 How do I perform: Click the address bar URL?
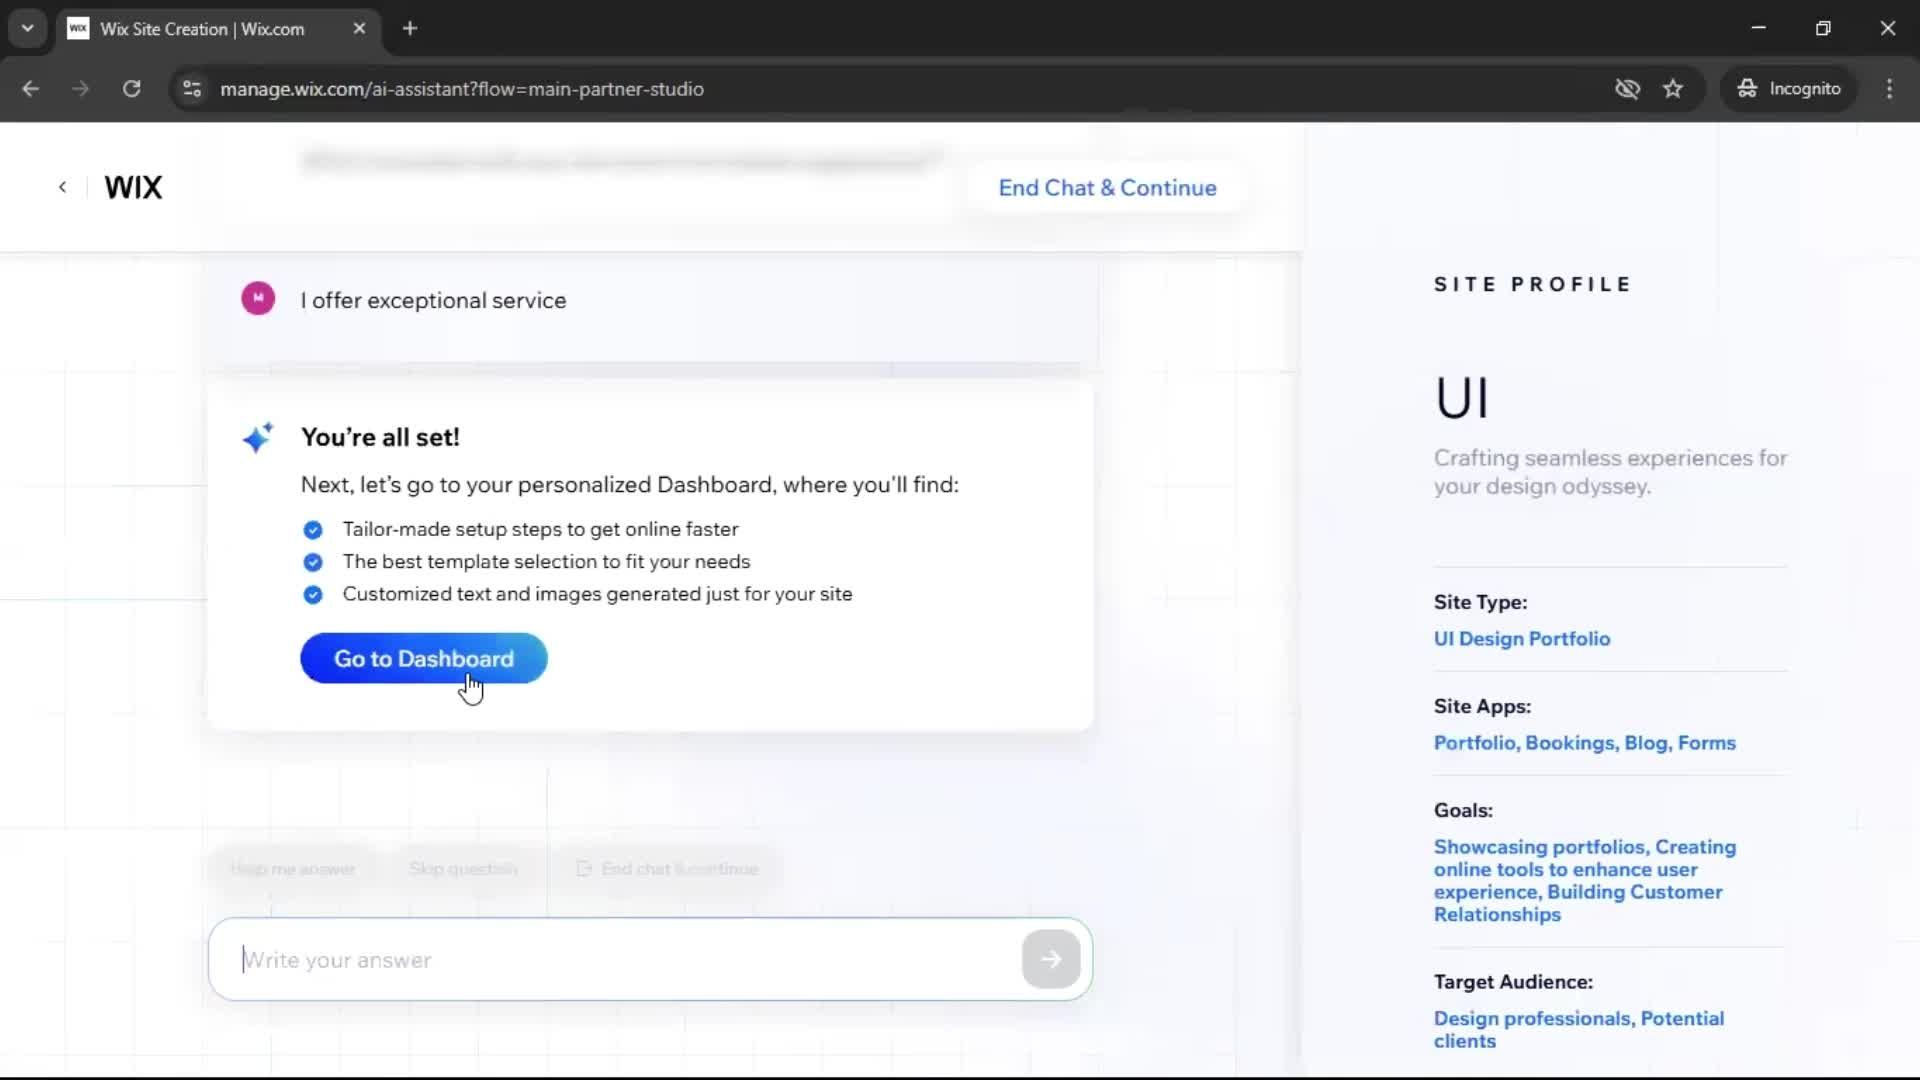click(462, 89)
